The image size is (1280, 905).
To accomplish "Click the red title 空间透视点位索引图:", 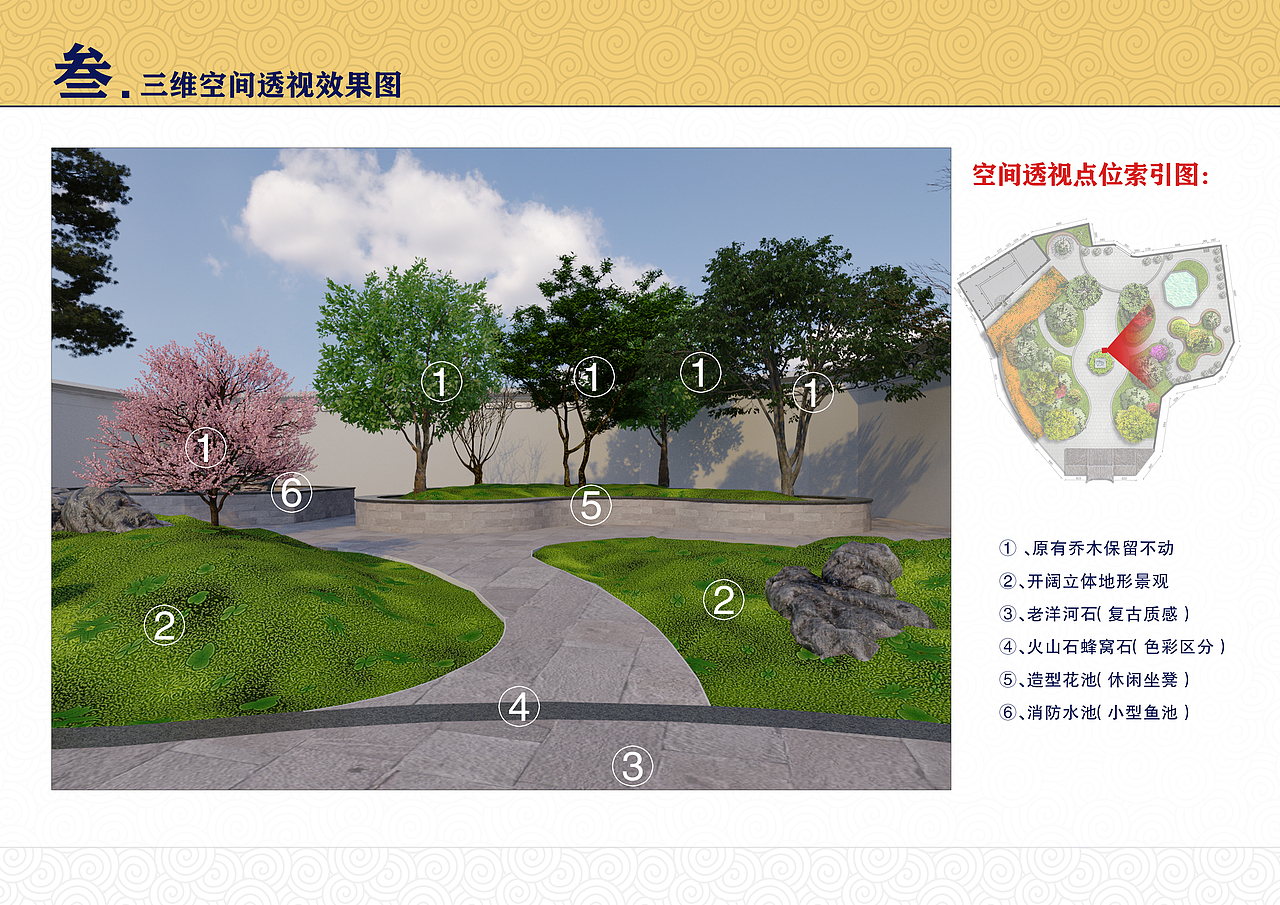I will 1091,175.
